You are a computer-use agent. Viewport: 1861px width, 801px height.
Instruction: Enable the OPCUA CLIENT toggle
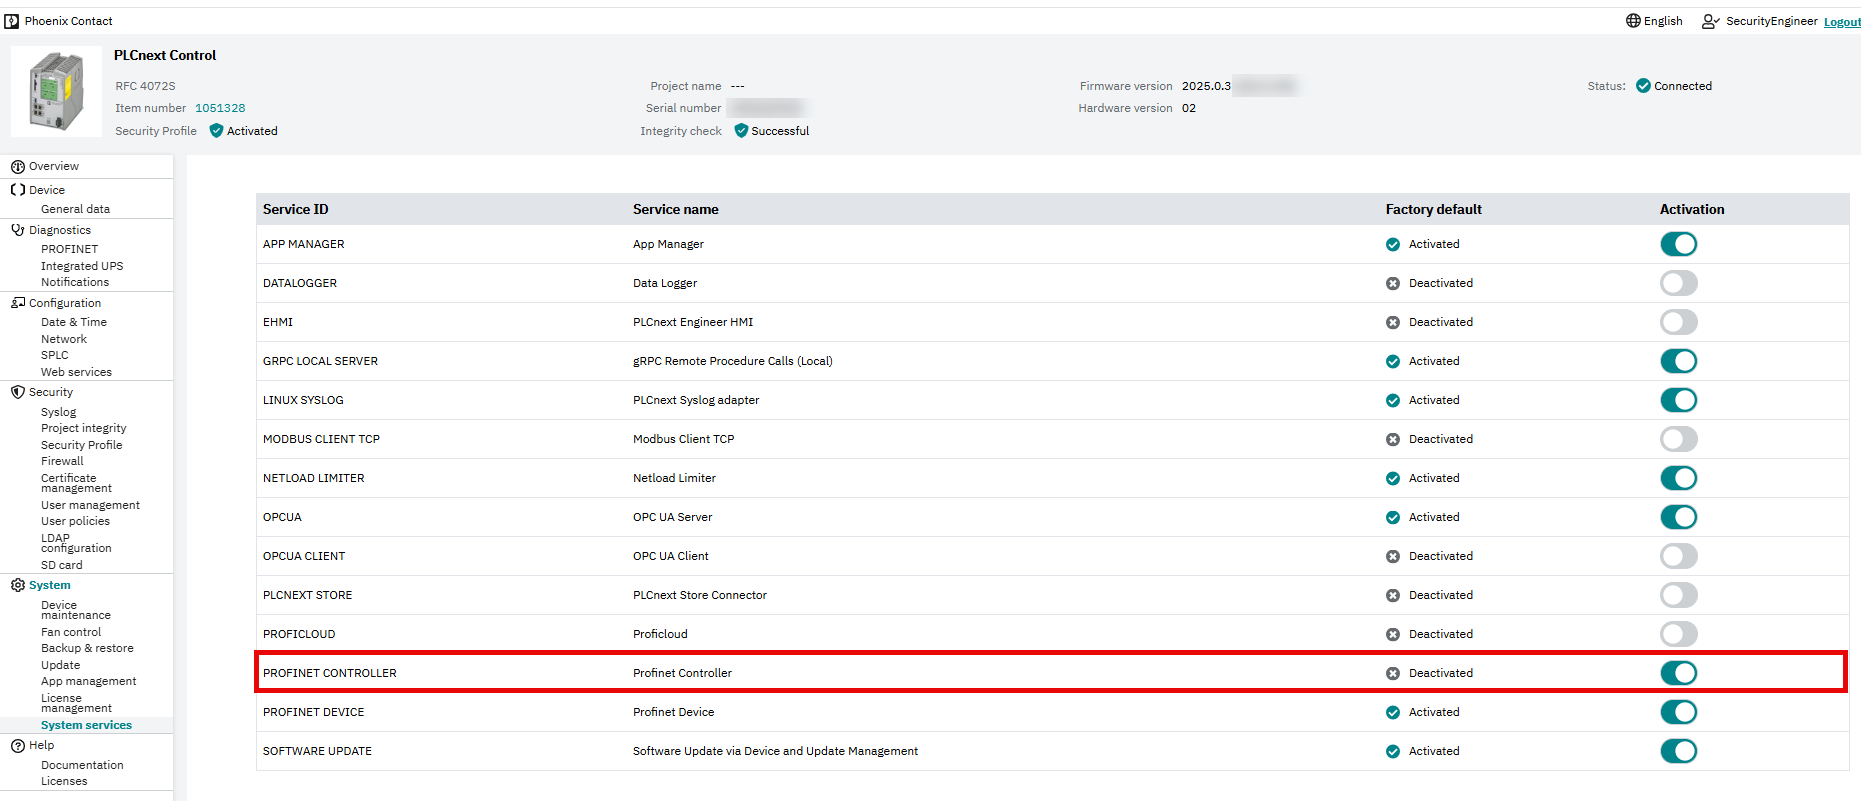click(x=1679, y=556)
